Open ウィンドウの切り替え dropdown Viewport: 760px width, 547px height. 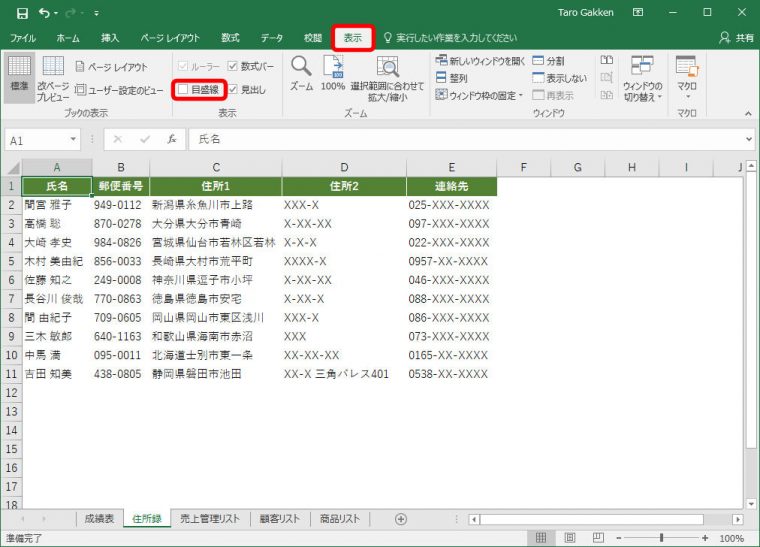[x=643, y=78]
